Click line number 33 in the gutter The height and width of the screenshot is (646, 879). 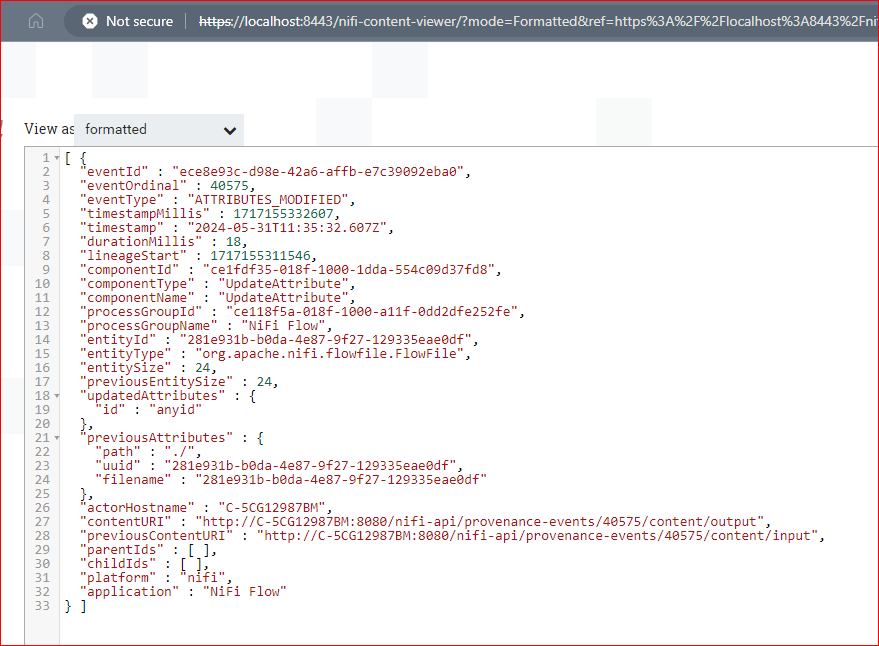coord(42,605)
